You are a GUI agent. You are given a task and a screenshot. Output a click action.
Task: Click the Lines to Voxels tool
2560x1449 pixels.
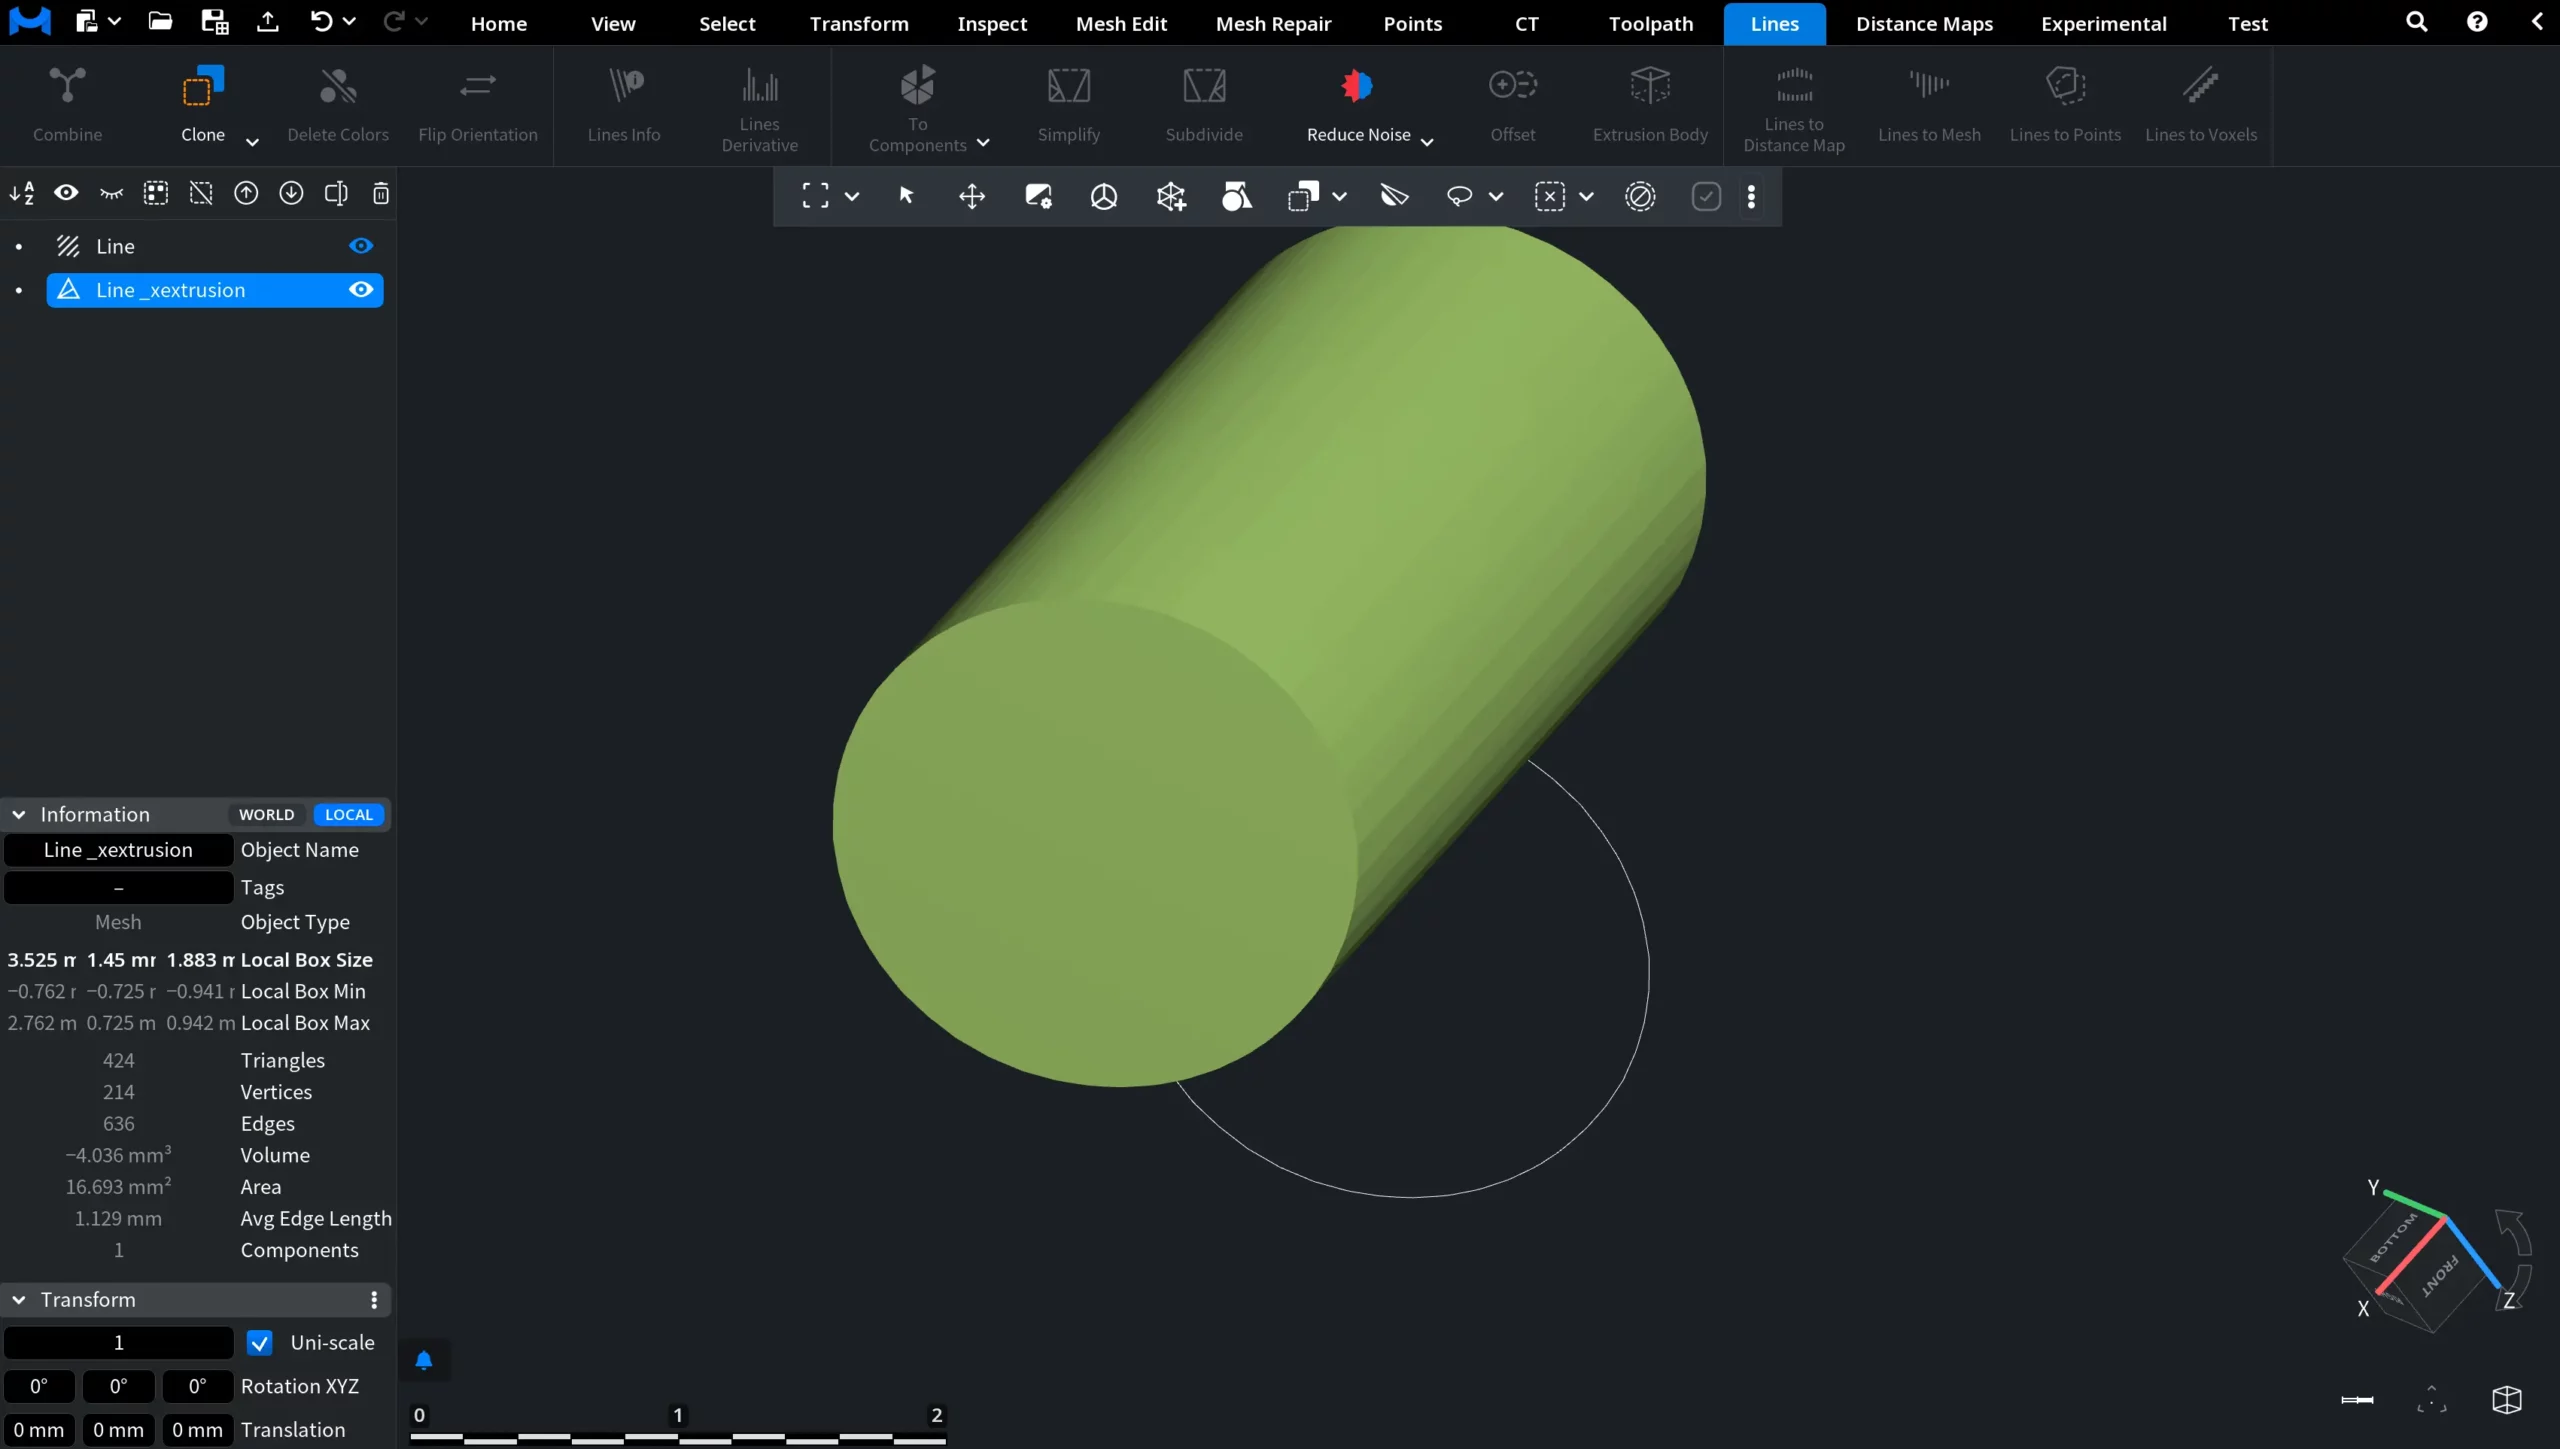click(2201, 105)
